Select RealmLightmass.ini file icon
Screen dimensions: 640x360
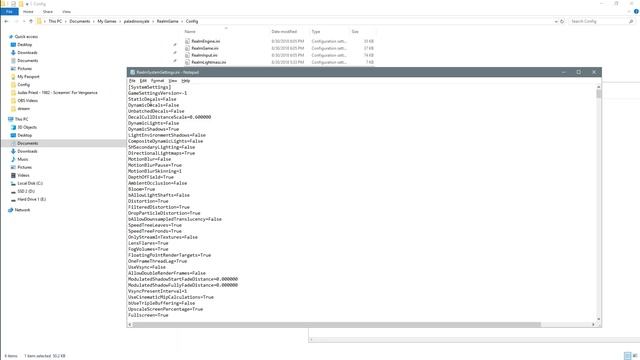(187, 62)
